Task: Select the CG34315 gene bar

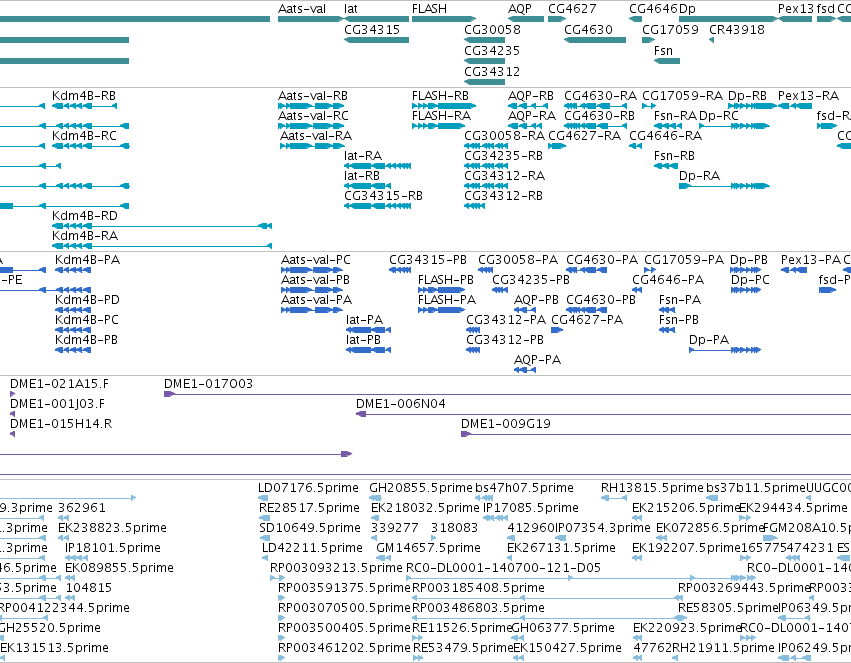Action: pos(376,40)
